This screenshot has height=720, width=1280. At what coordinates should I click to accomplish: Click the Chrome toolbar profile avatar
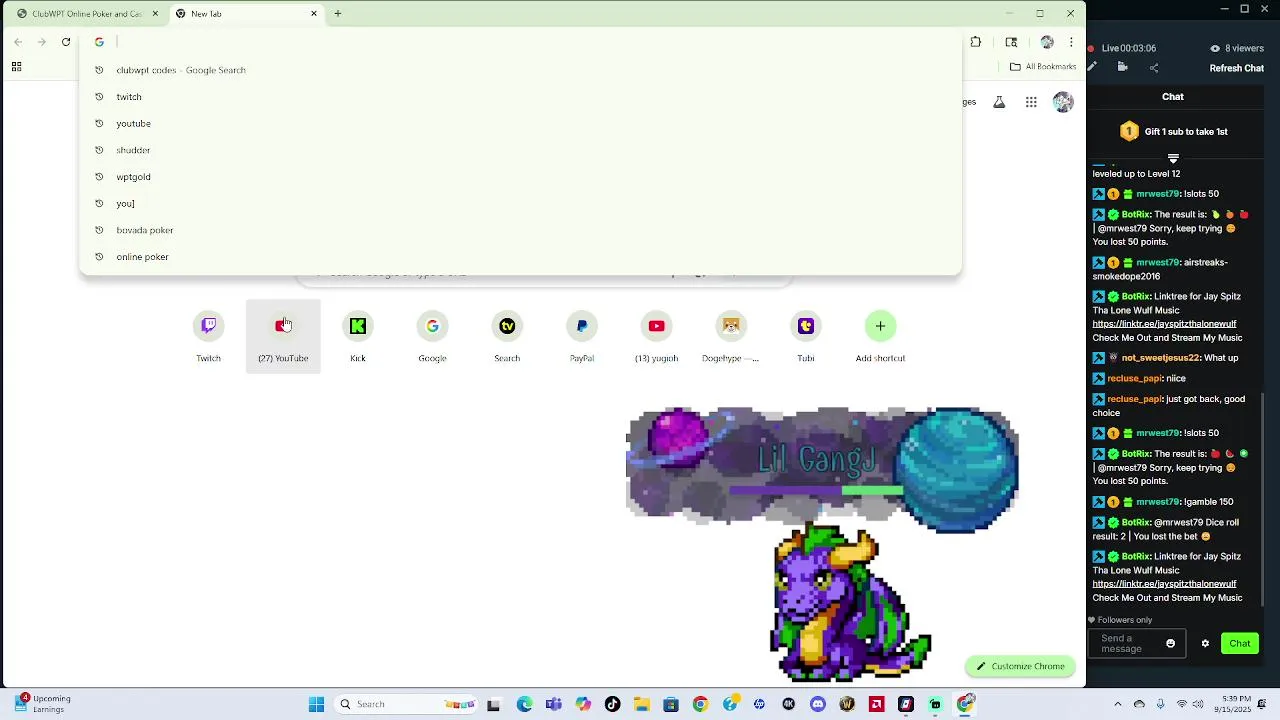click(1047, 42)
